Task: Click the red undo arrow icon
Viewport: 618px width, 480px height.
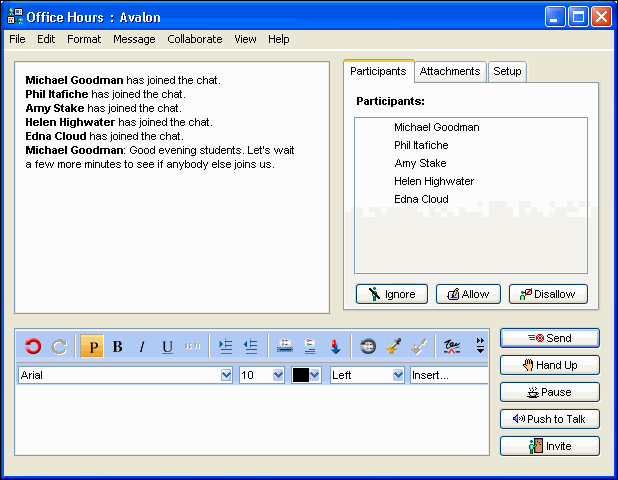Action: (33, 347)
